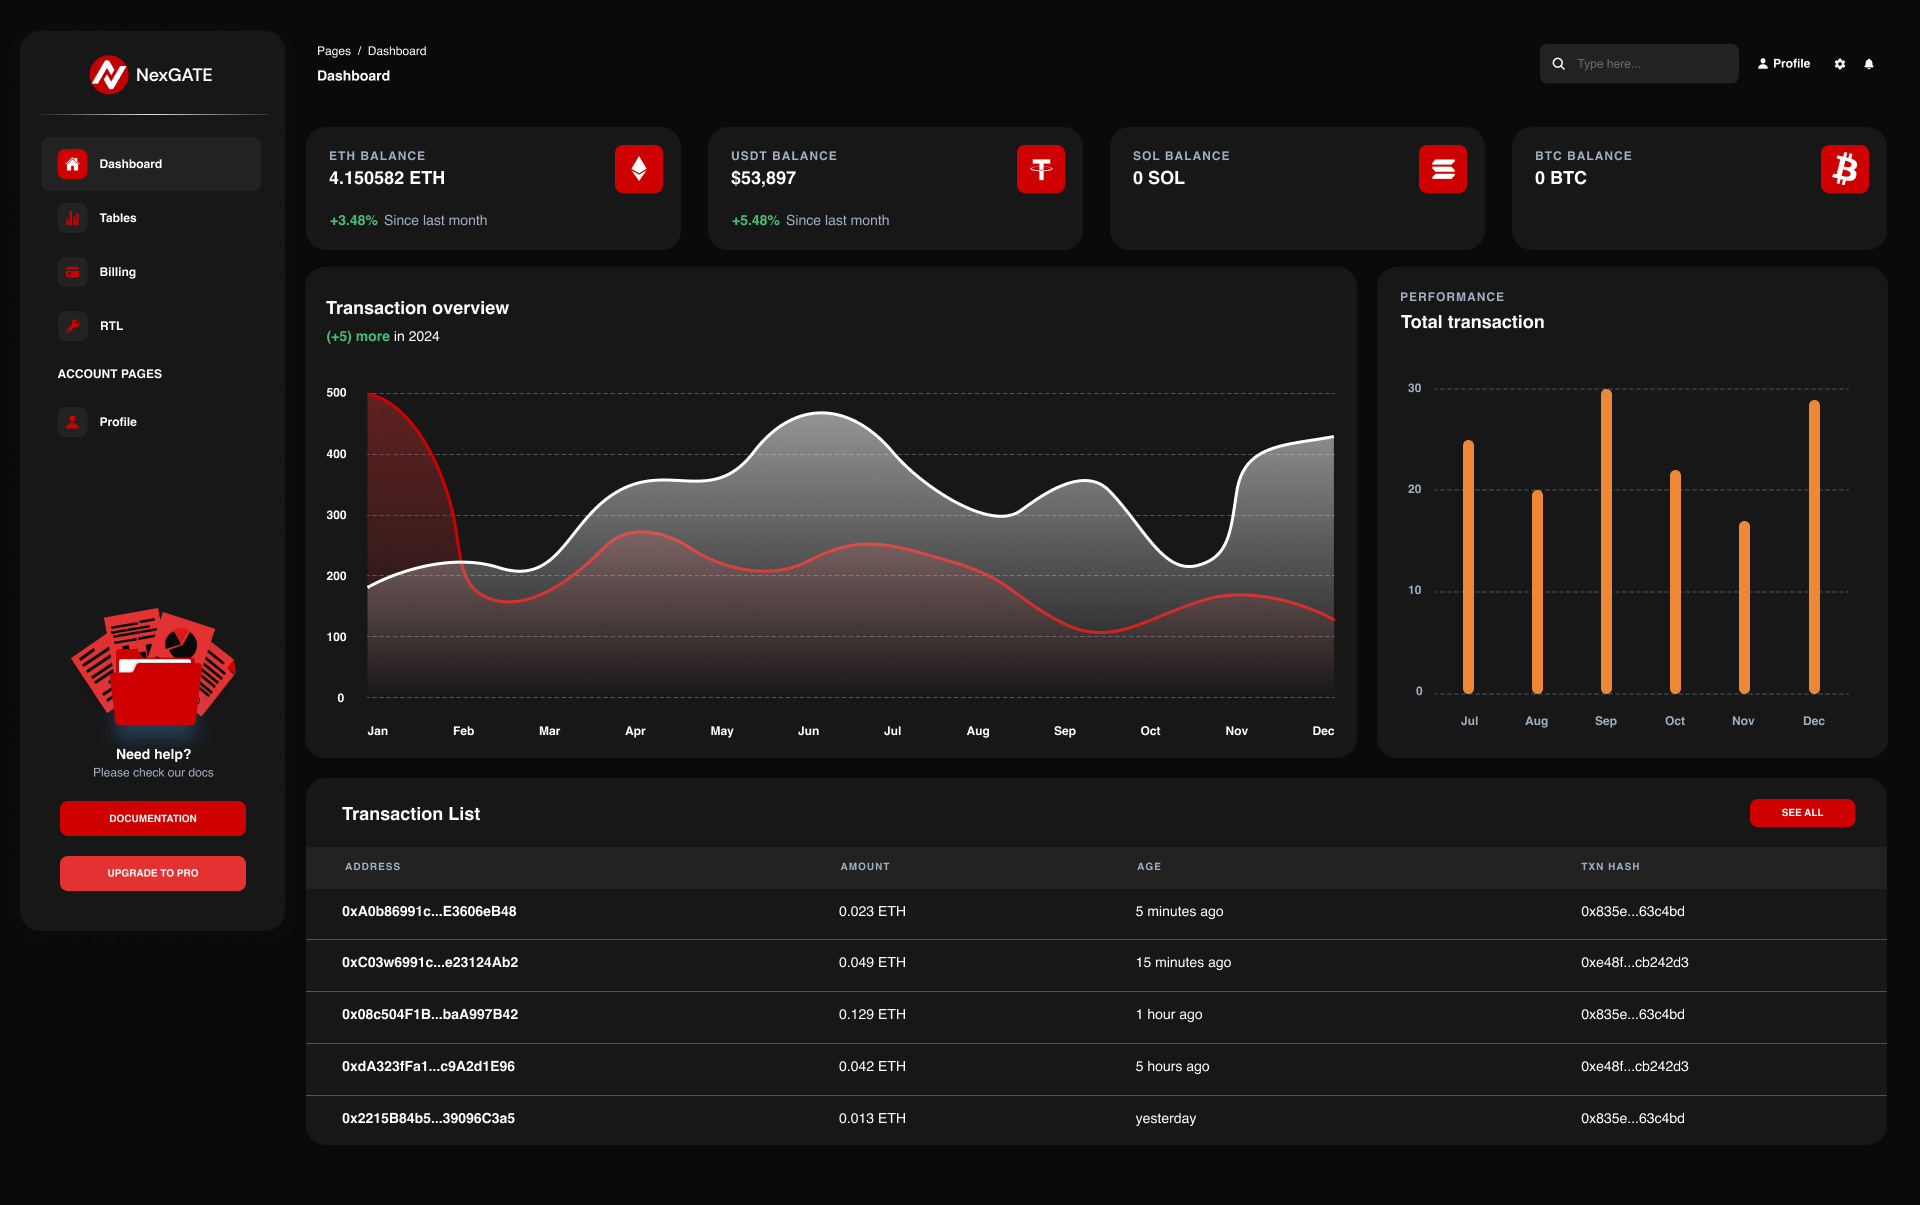
Task: Click the 0.042 ETH amount cell
Action: (872, 1066)
